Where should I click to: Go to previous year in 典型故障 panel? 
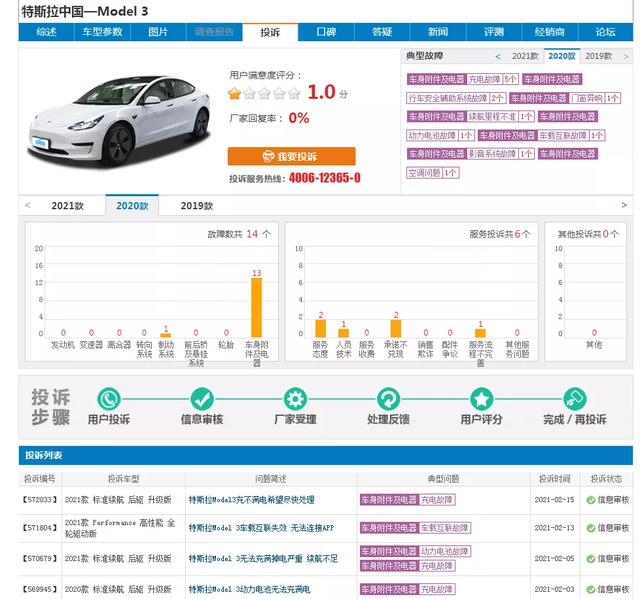pos(498,56)
